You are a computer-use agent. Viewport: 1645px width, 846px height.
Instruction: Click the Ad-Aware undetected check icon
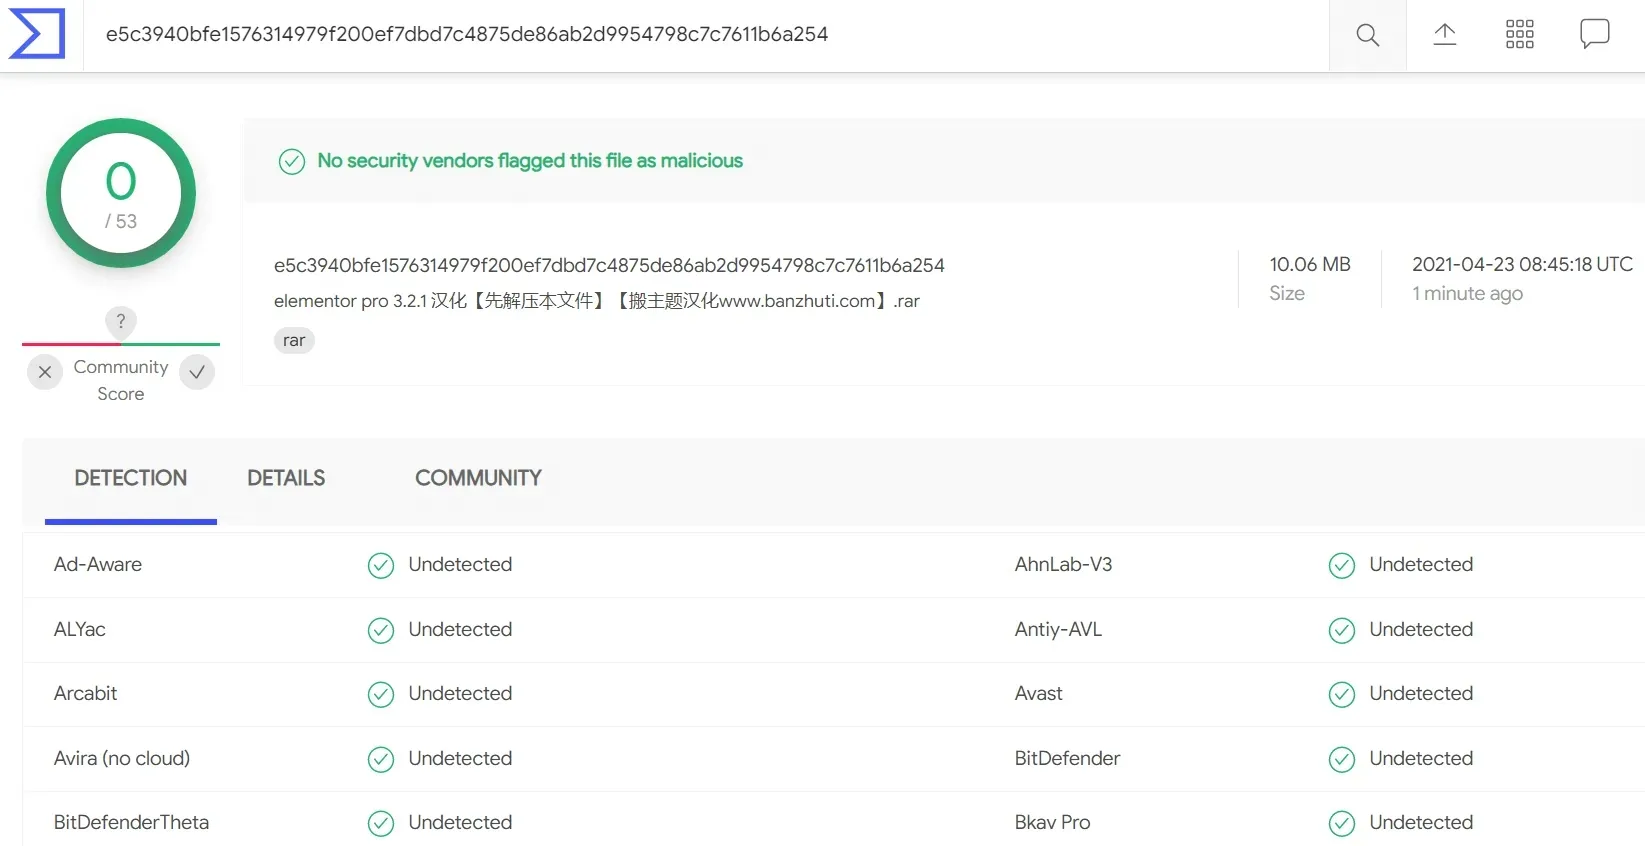tap(381, 565)
